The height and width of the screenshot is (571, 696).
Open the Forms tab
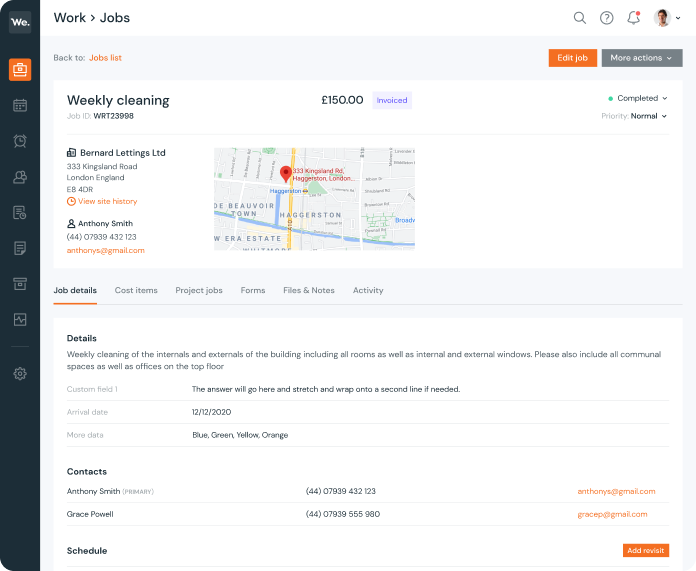253,290
